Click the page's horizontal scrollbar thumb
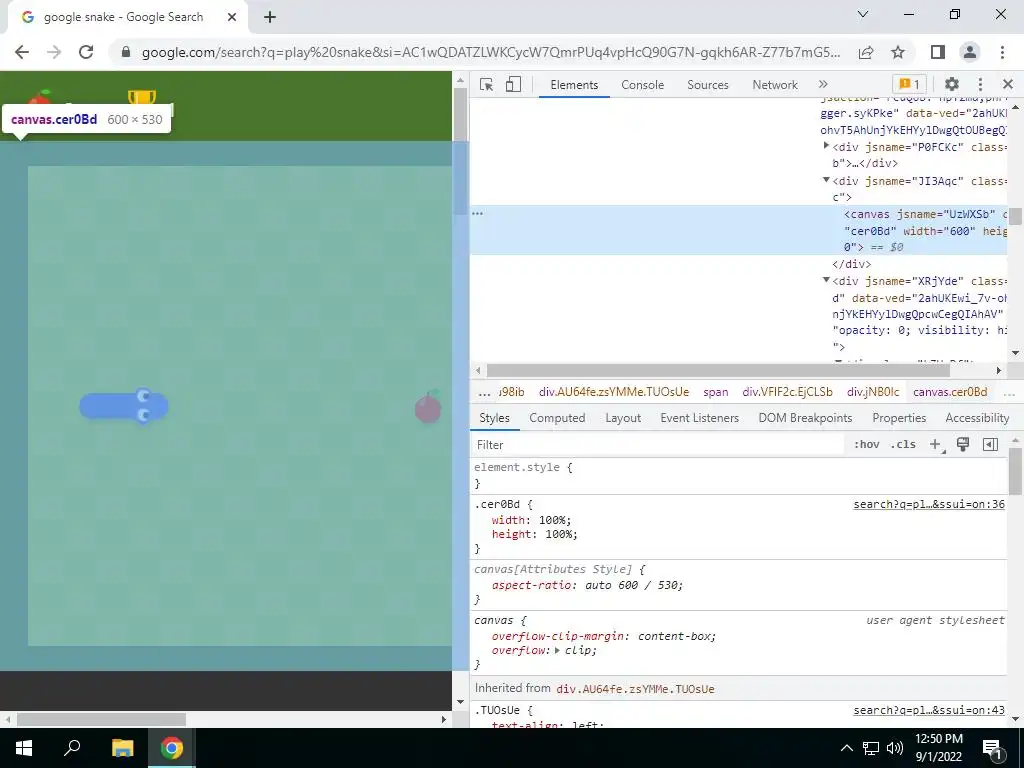This screenshot has width=1024, height=768. tap(101, 720)
